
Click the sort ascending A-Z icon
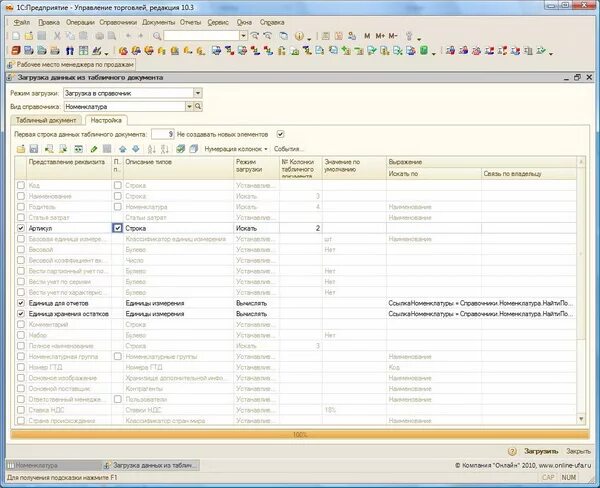point(152,149)
